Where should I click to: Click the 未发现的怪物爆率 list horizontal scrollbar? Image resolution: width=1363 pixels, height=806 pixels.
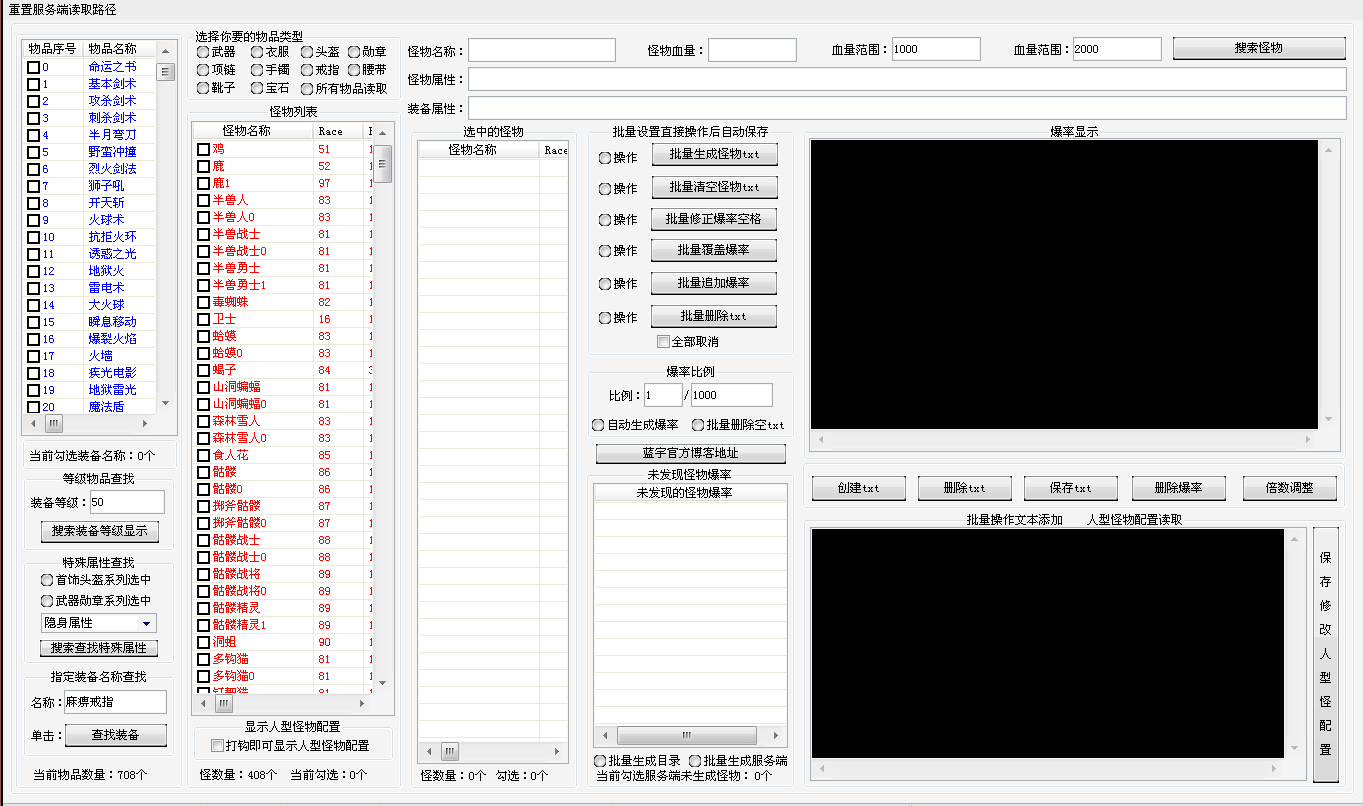pyautogui.click(x=690, y=735)
